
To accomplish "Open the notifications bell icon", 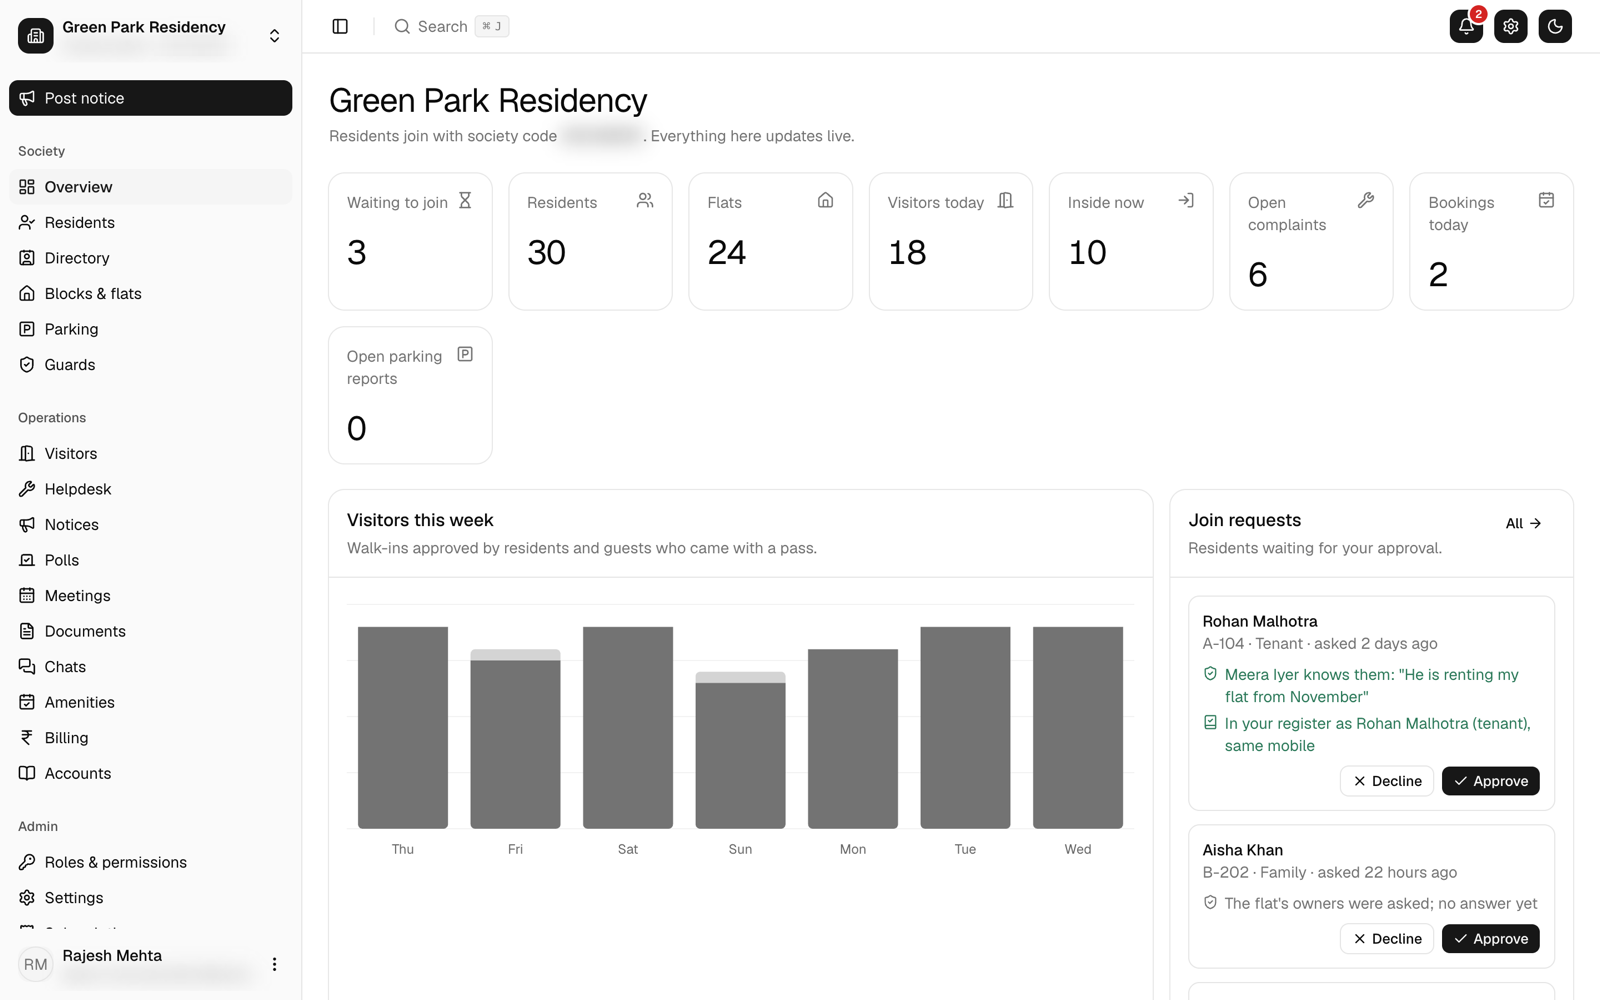I will [x=1466, y=27].
